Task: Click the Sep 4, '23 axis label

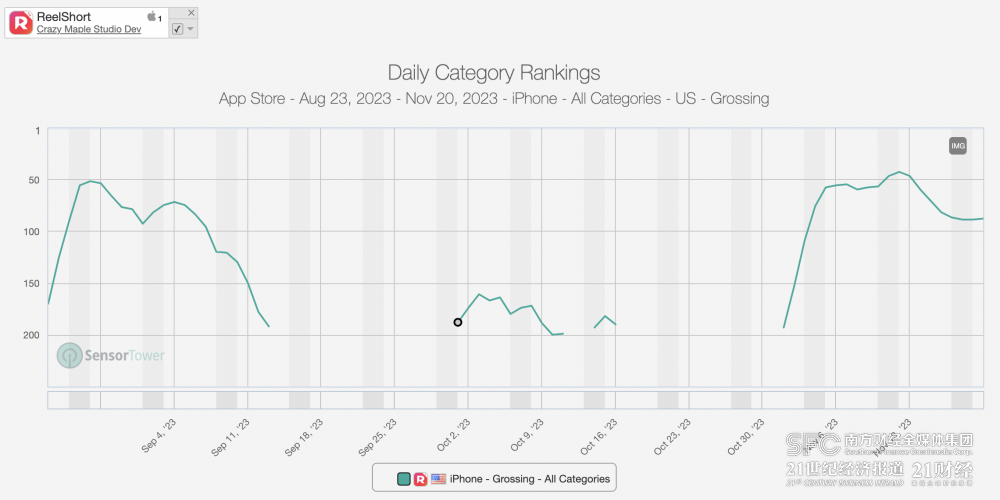Action: coord(159,437)
